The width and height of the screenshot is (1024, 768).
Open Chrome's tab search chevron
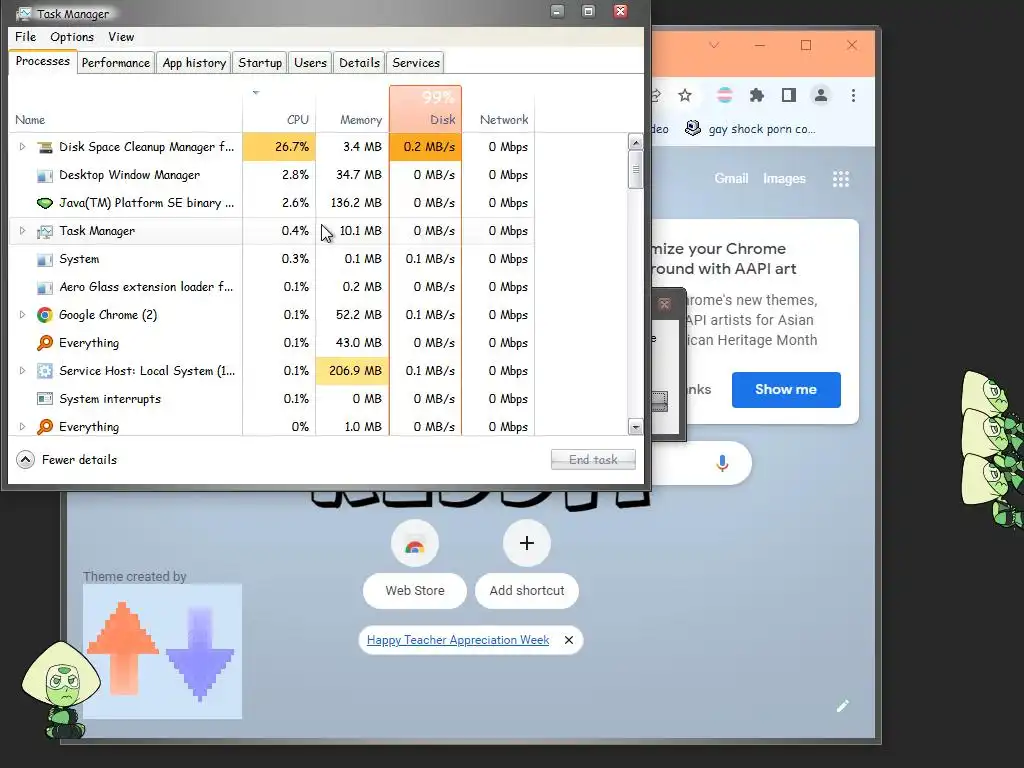[714, 45]
